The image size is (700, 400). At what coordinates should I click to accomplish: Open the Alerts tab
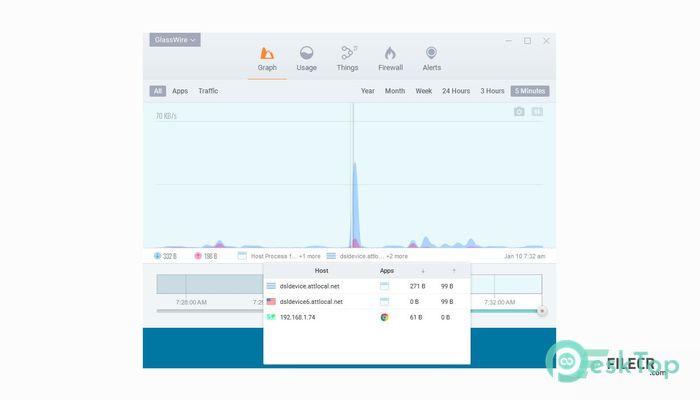(x=431, y=59)
